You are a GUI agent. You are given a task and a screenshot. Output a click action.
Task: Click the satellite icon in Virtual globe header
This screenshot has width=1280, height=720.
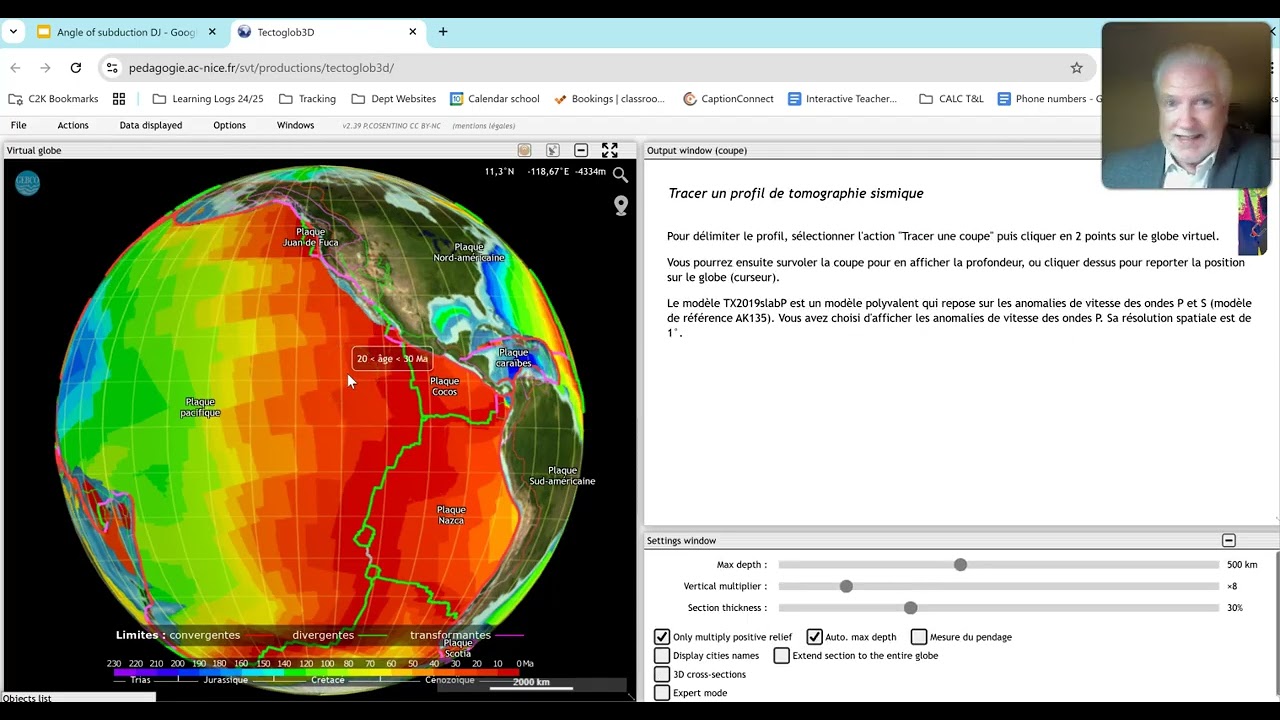552,150
